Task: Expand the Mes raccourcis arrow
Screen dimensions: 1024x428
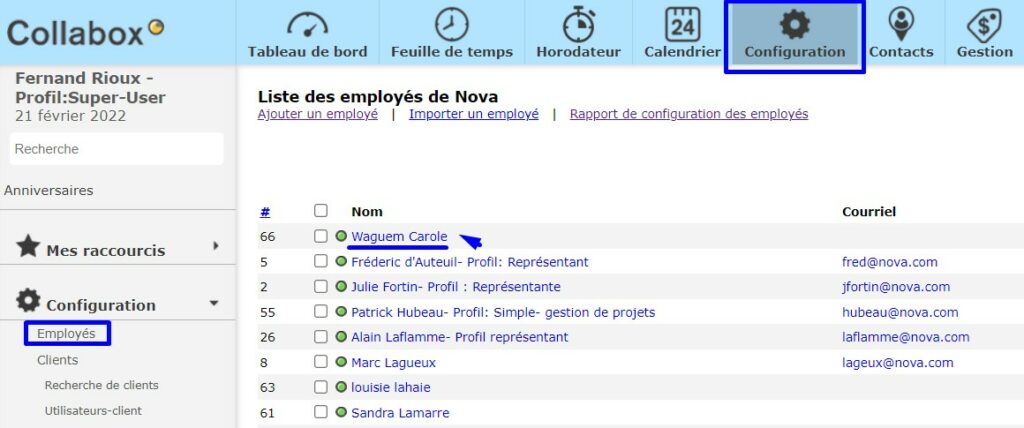Action: [215, 246]
